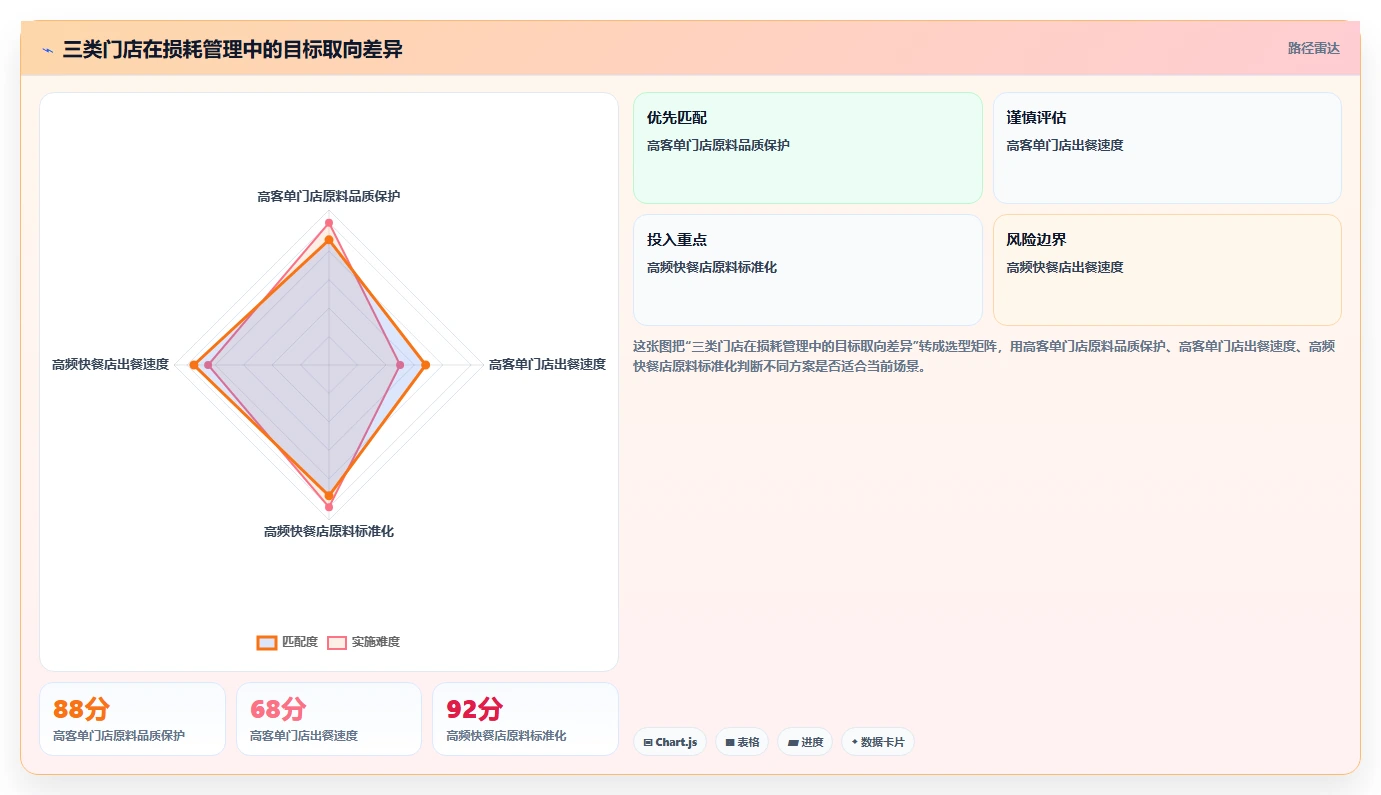Click the 68分 score card
Viewport: 1381px width, 795px height.
point(329,719)
